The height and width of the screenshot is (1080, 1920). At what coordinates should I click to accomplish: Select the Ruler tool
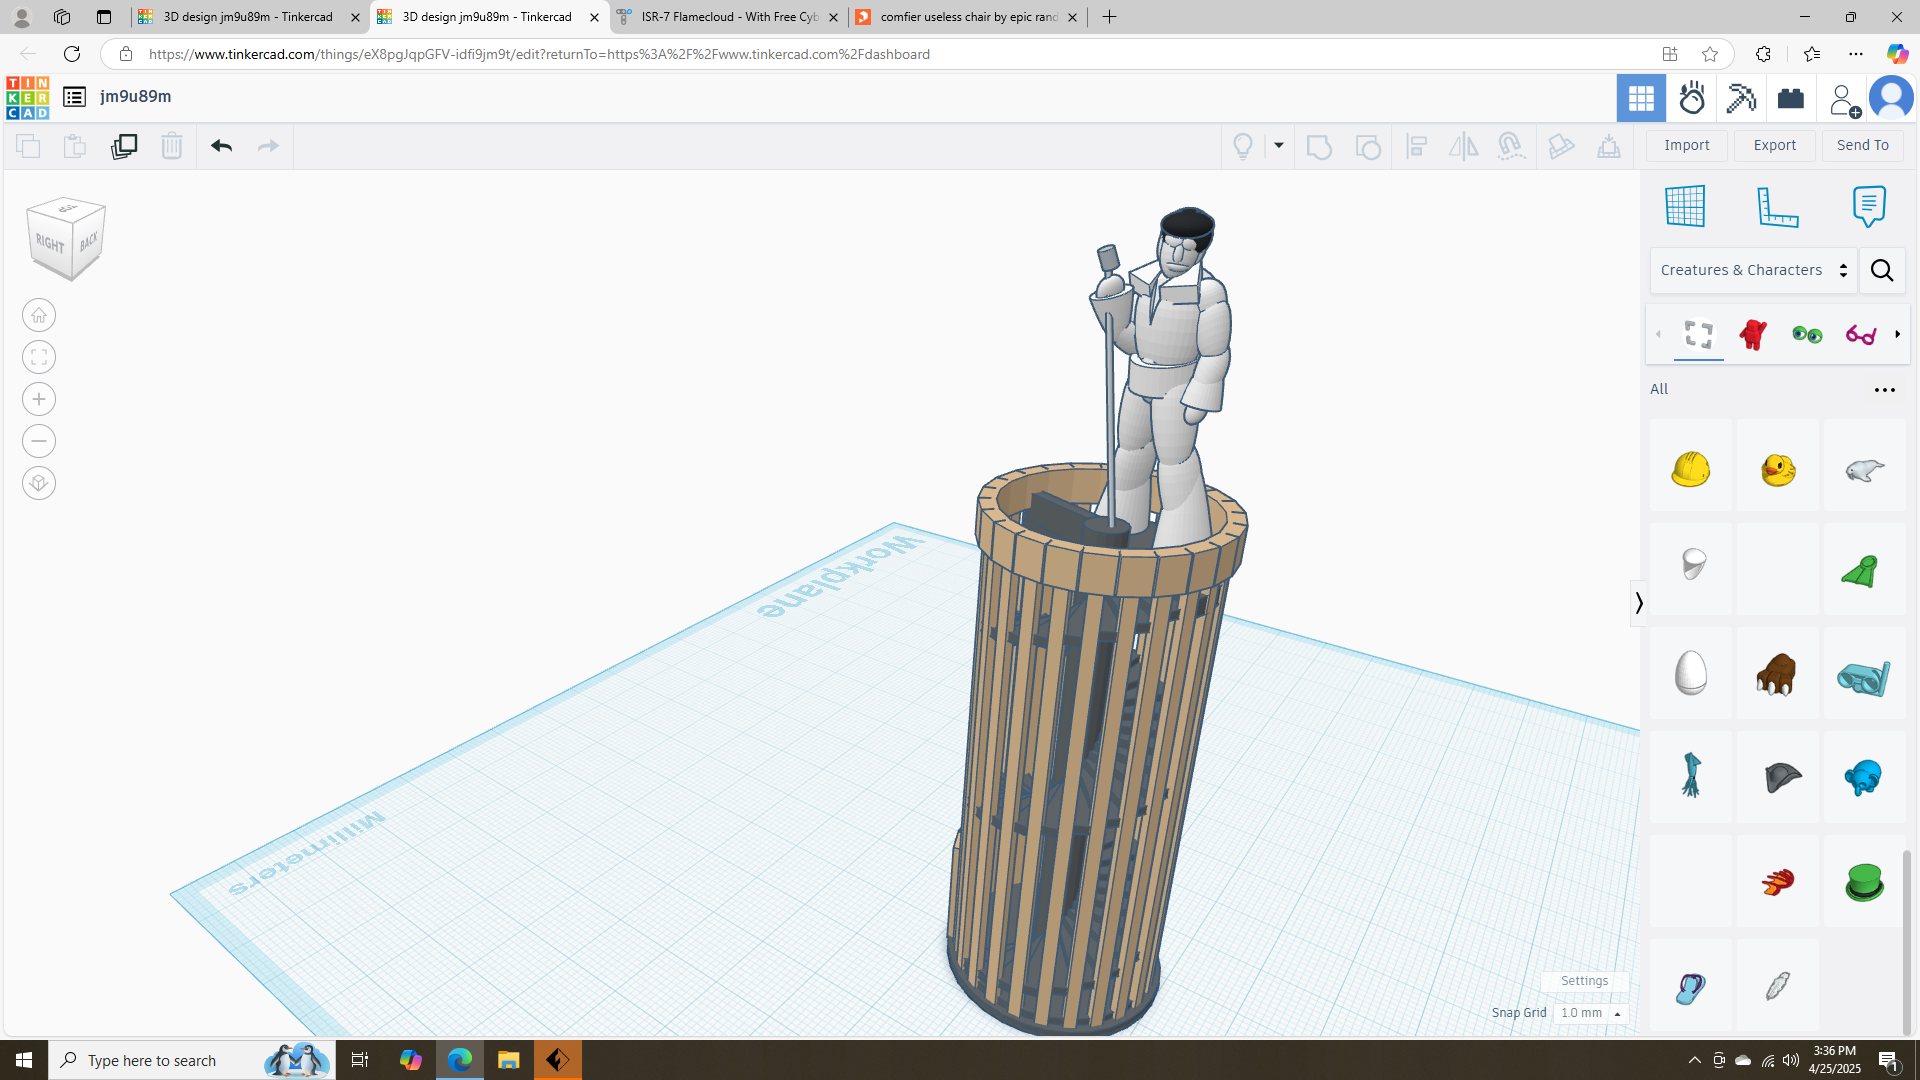pos(1778,206)
